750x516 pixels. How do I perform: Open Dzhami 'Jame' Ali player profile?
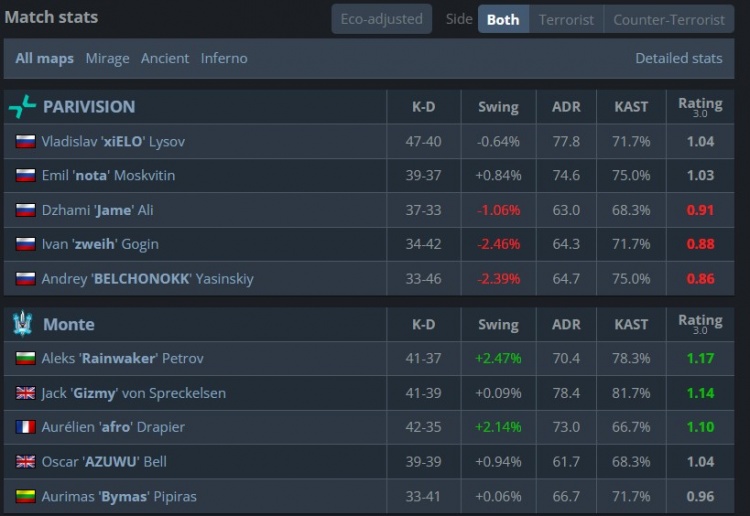98,210
